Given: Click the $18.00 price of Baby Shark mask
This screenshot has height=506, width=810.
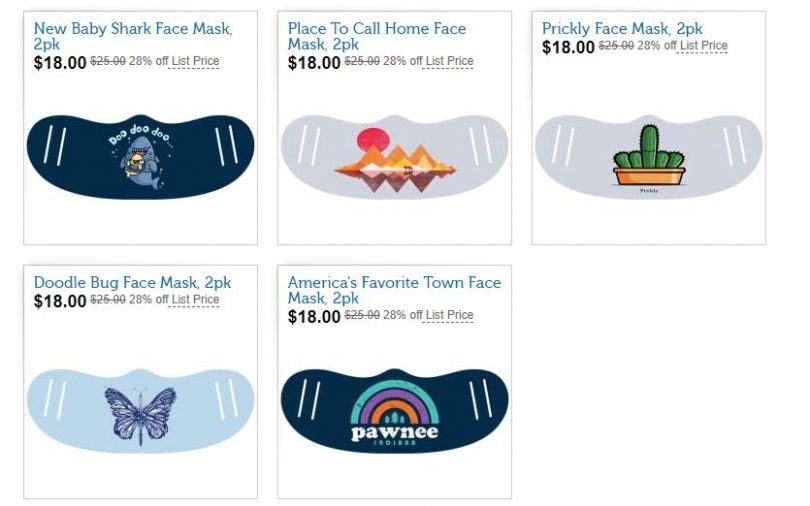Looking at the screenshot, I should (x=60, y=63).
